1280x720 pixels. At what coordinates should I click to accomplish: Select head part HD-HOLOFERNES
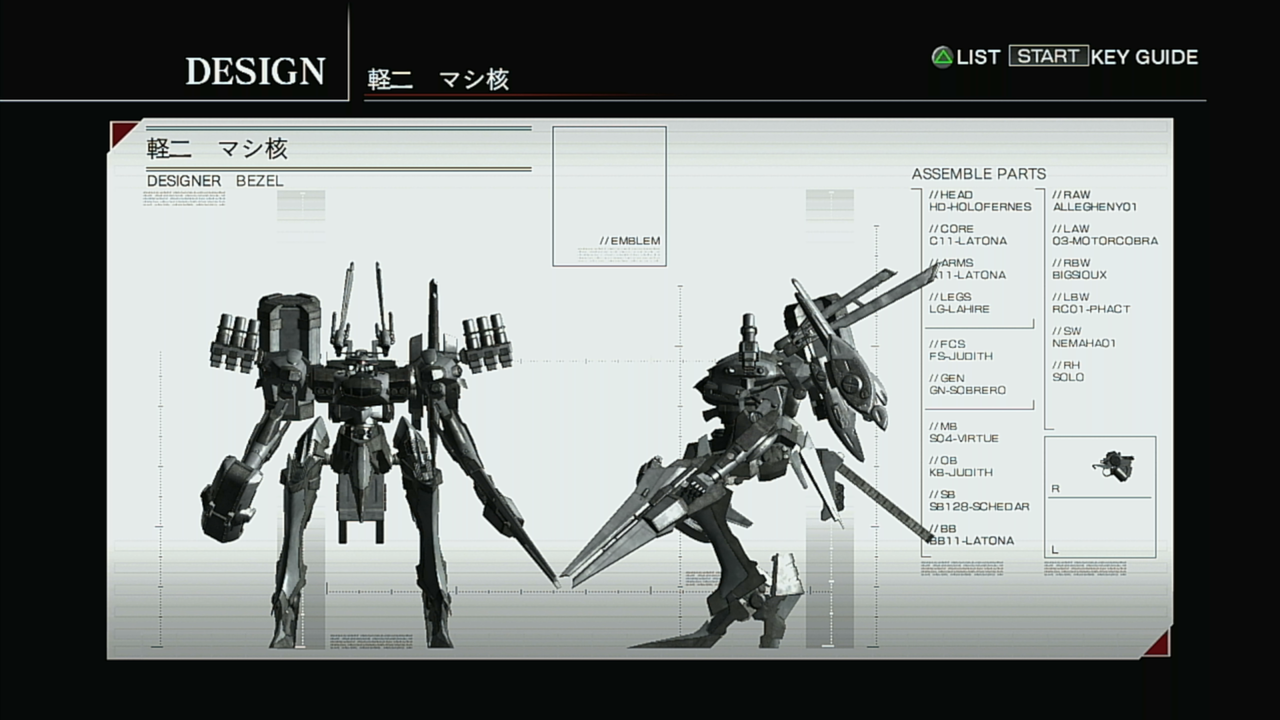click(979, 207)
